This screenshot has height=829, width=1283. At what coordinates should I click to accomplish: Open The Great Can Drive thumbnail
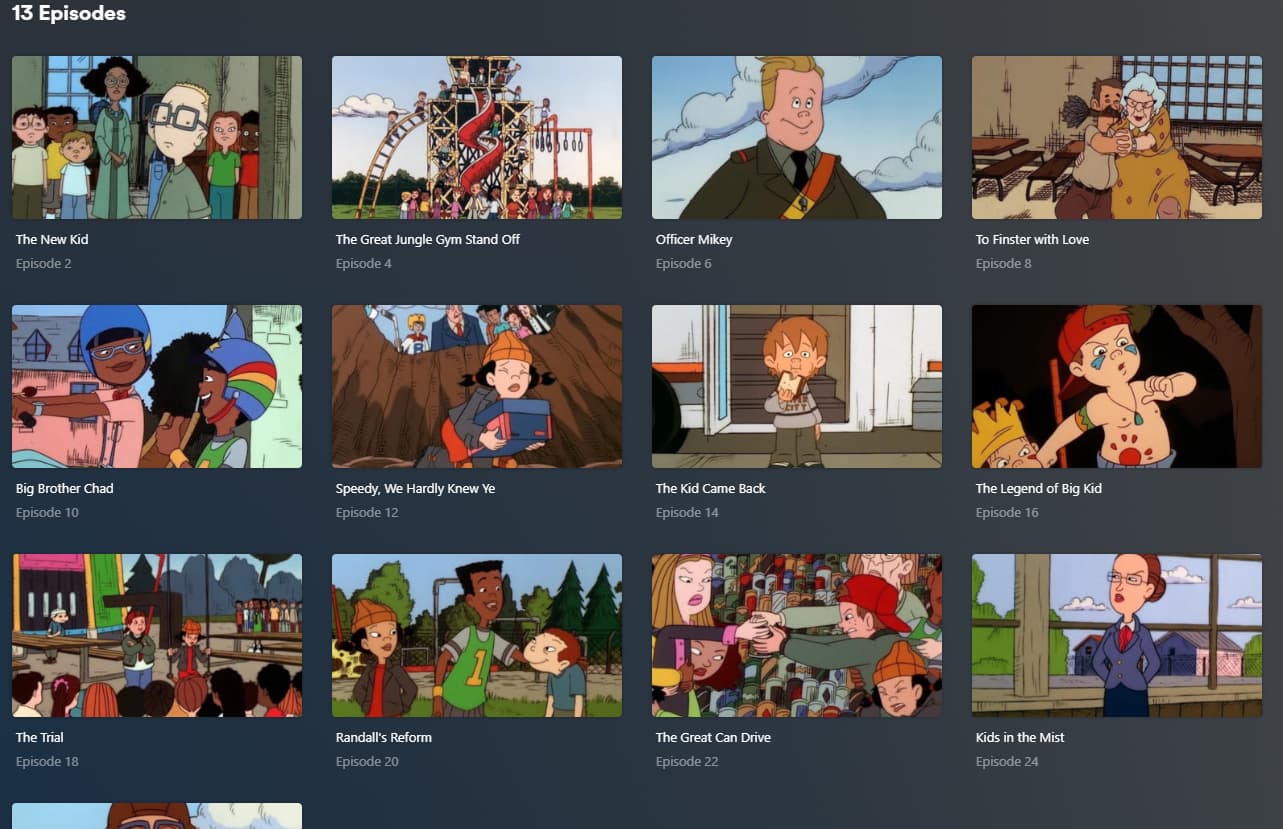click(x=797, y=635)
